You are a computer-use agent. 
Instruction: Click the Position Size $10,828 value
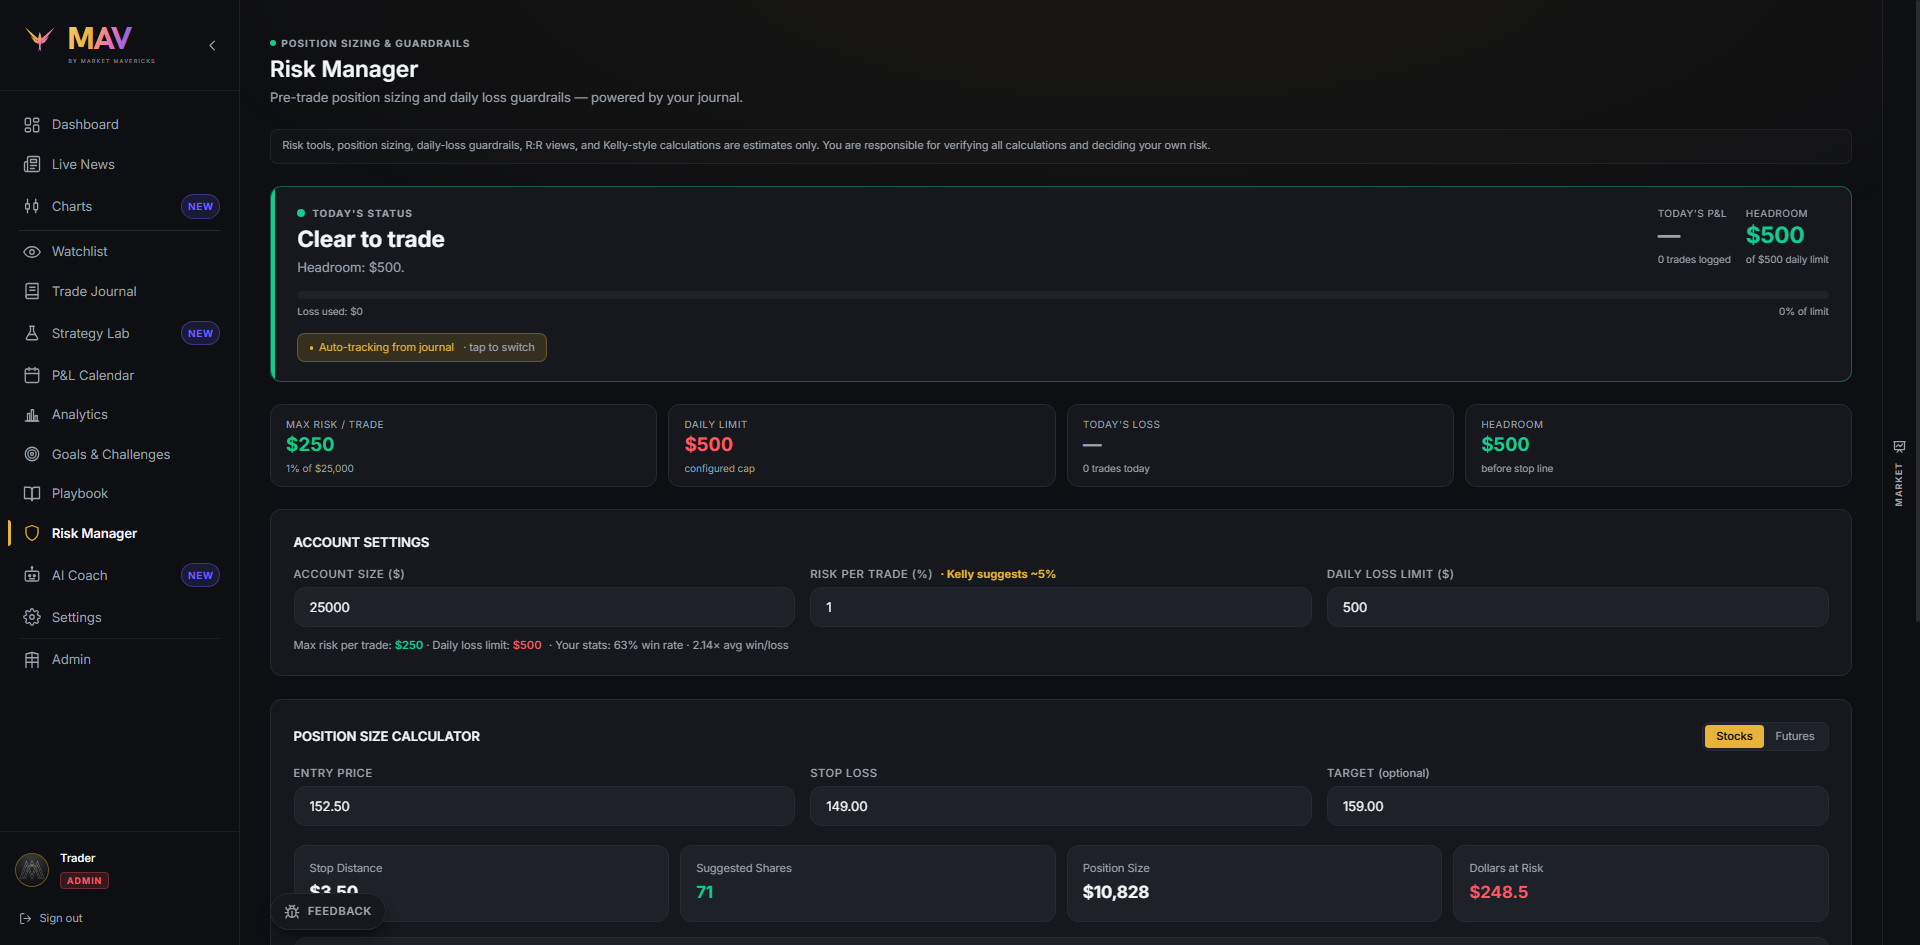tap(1115, 893)
